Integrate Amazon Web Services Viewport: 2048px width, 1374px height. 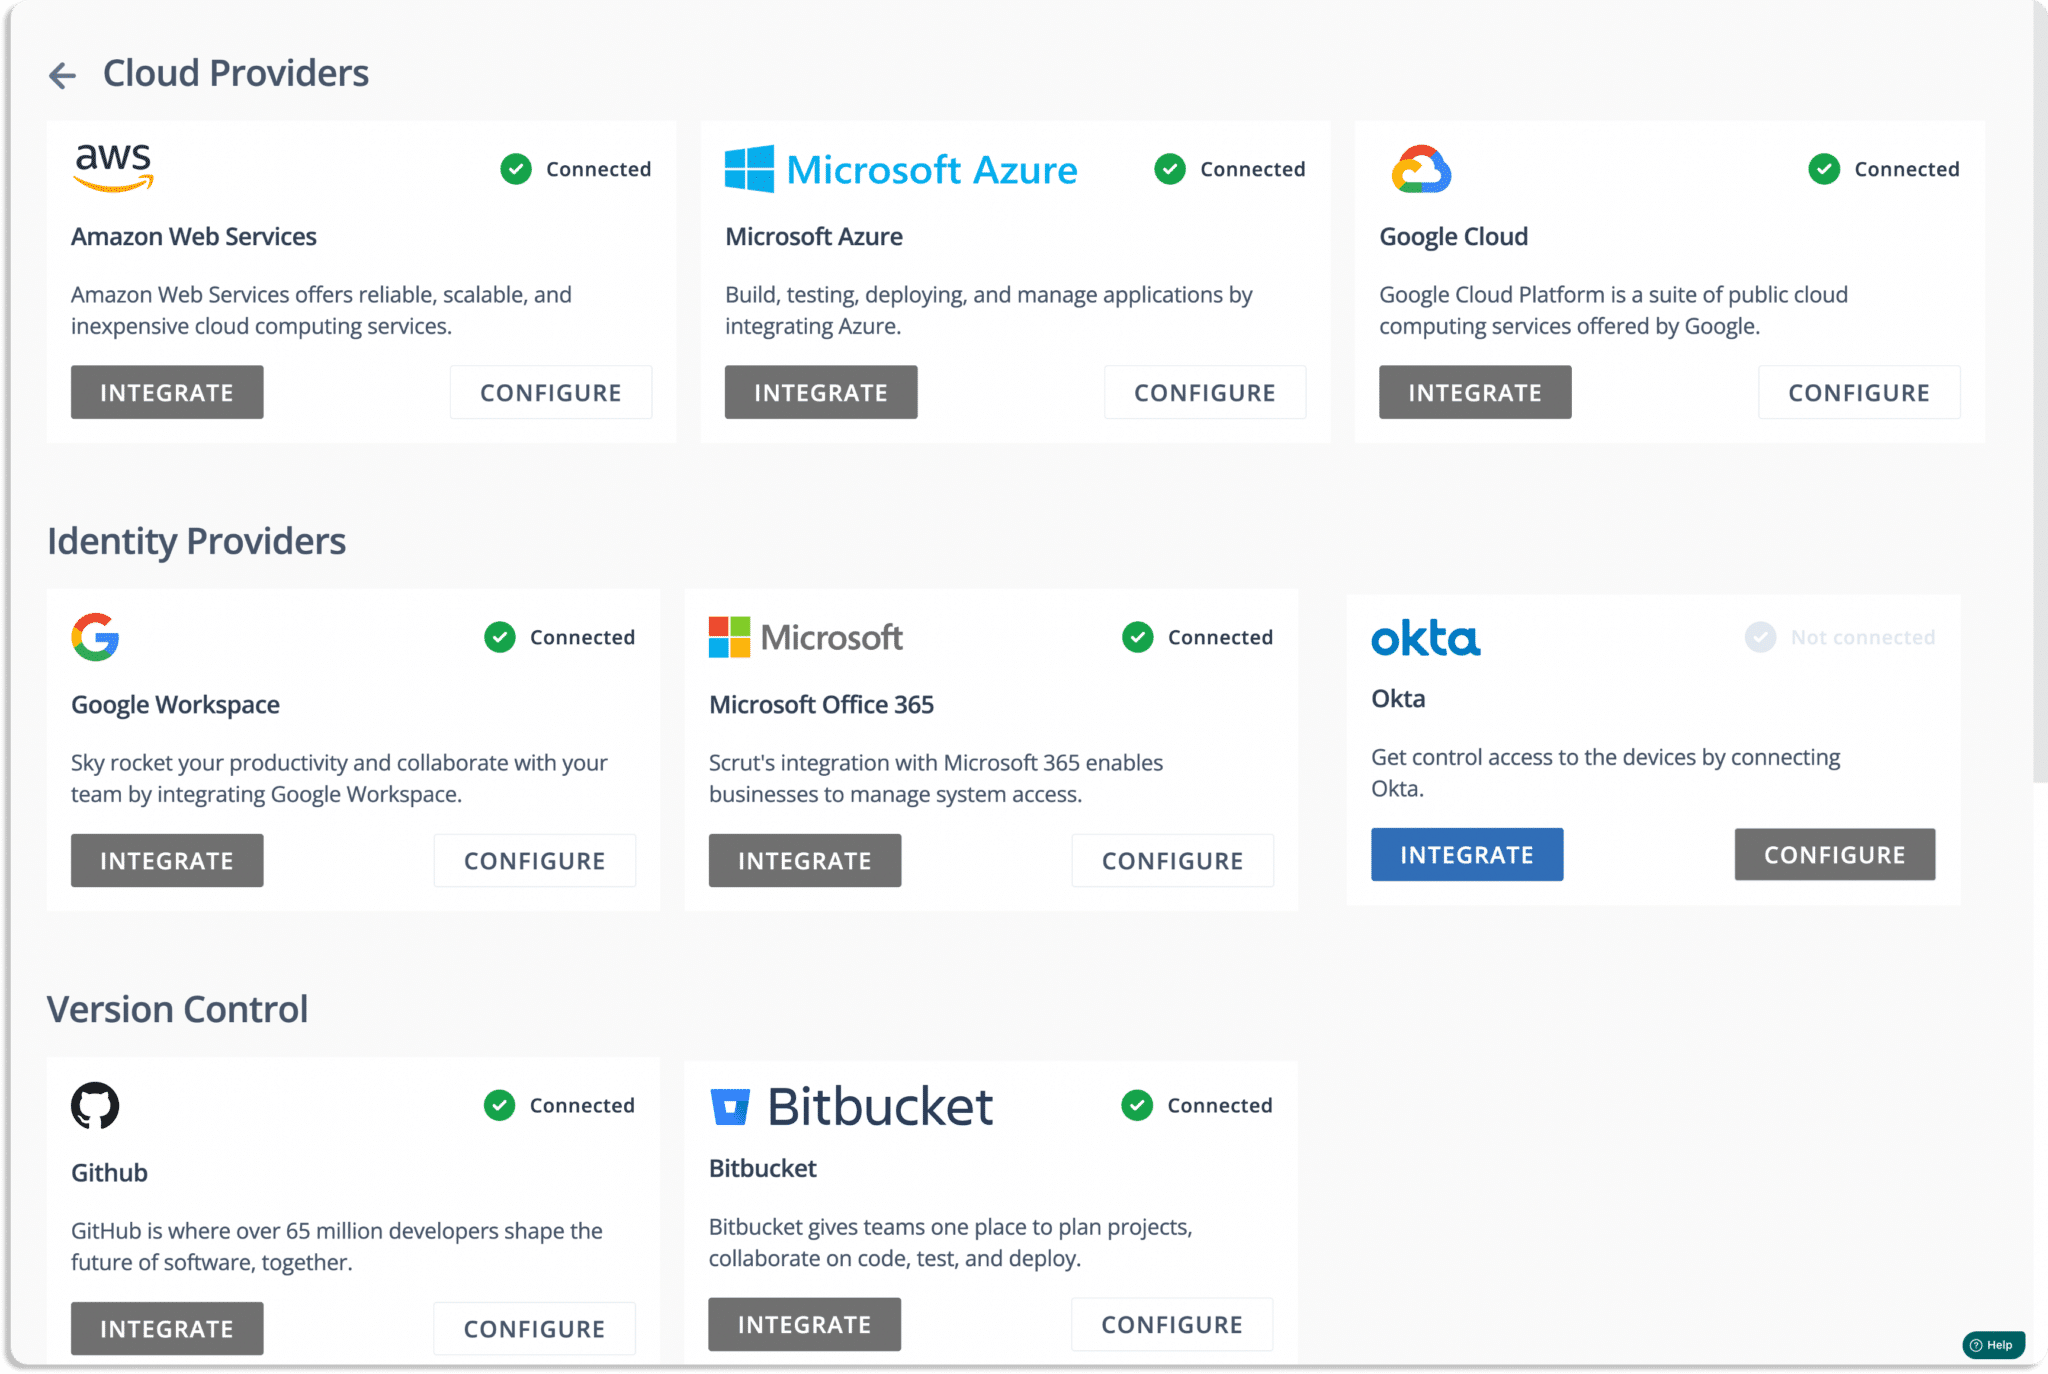pyautogui.click(x=167, y=392)
